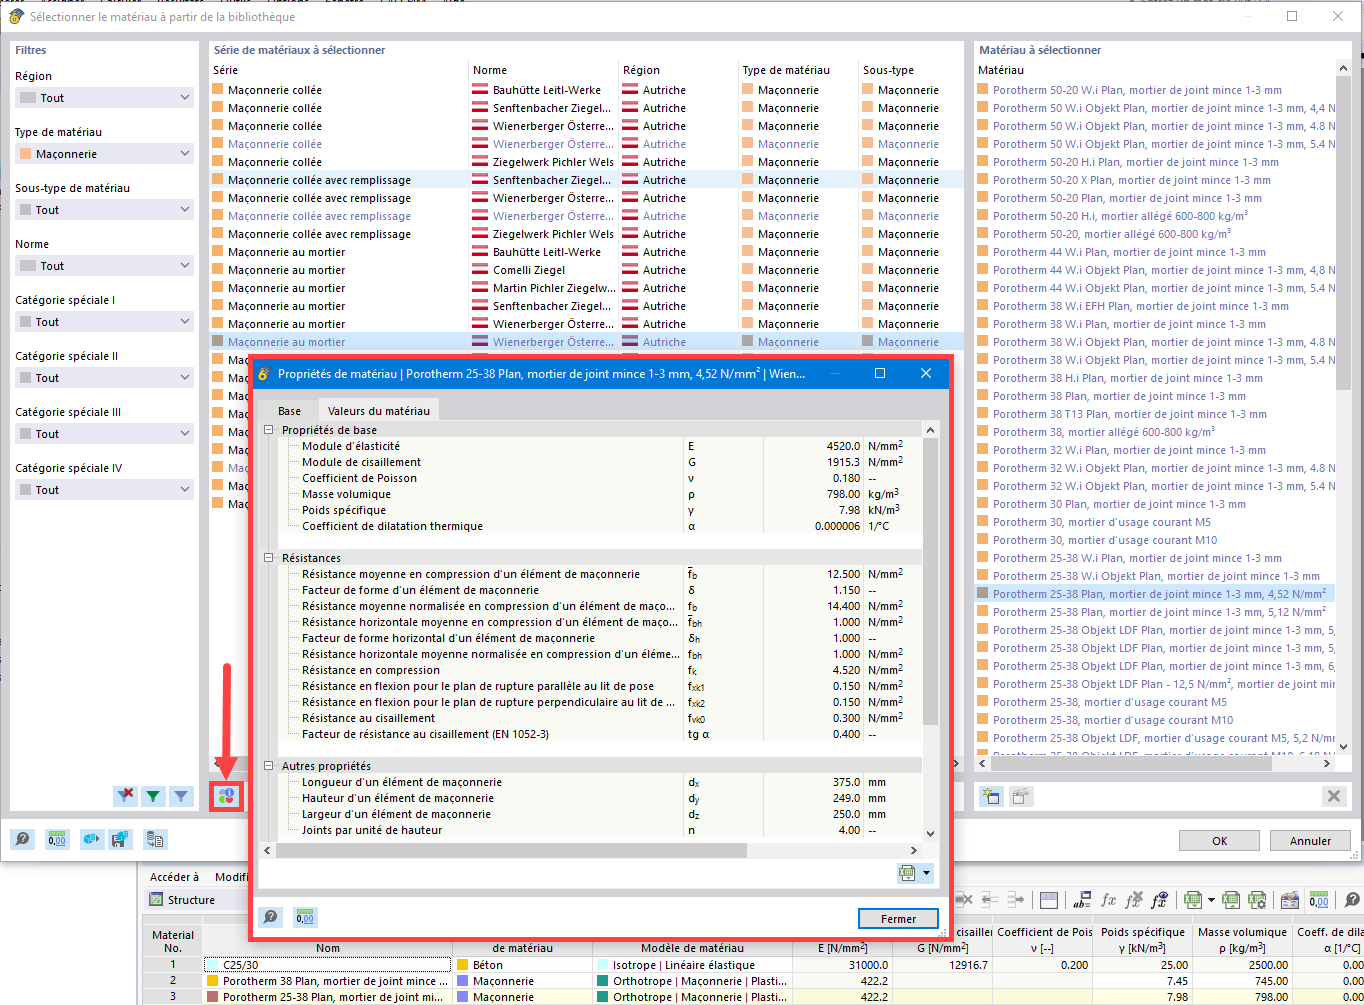Collapse the Autres propriétés section
Screen dimensions: 1364x1005
coord(268,766)
